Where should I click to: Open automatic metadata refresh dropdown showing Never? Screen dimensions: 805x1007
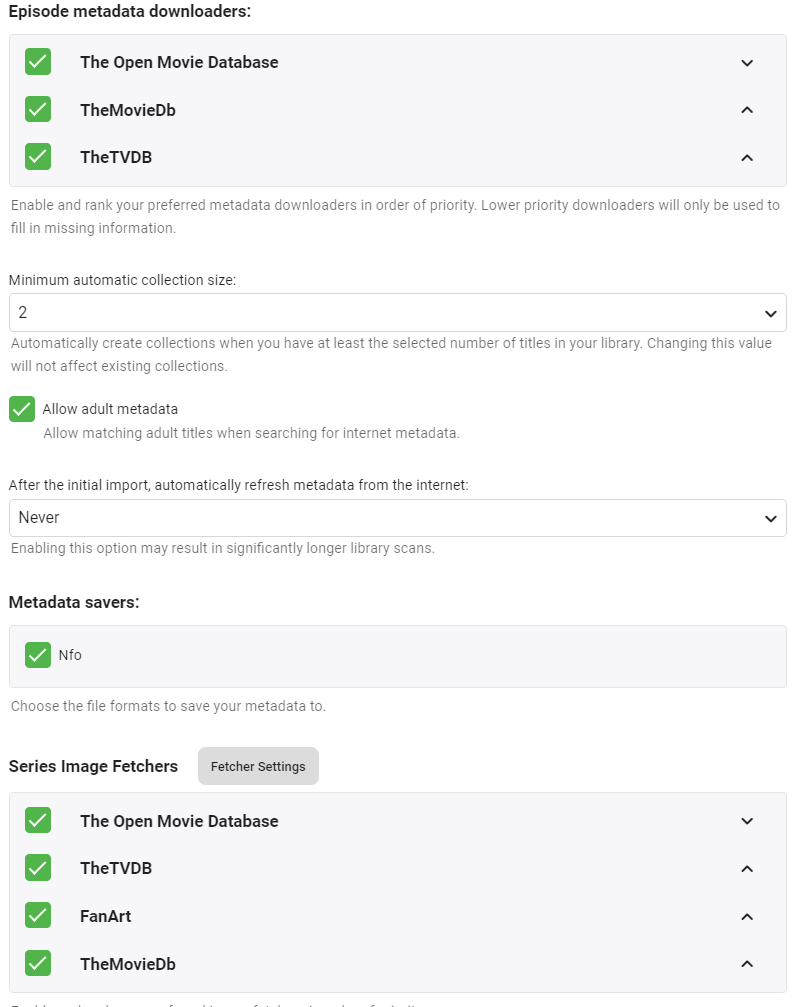(397, 518)
